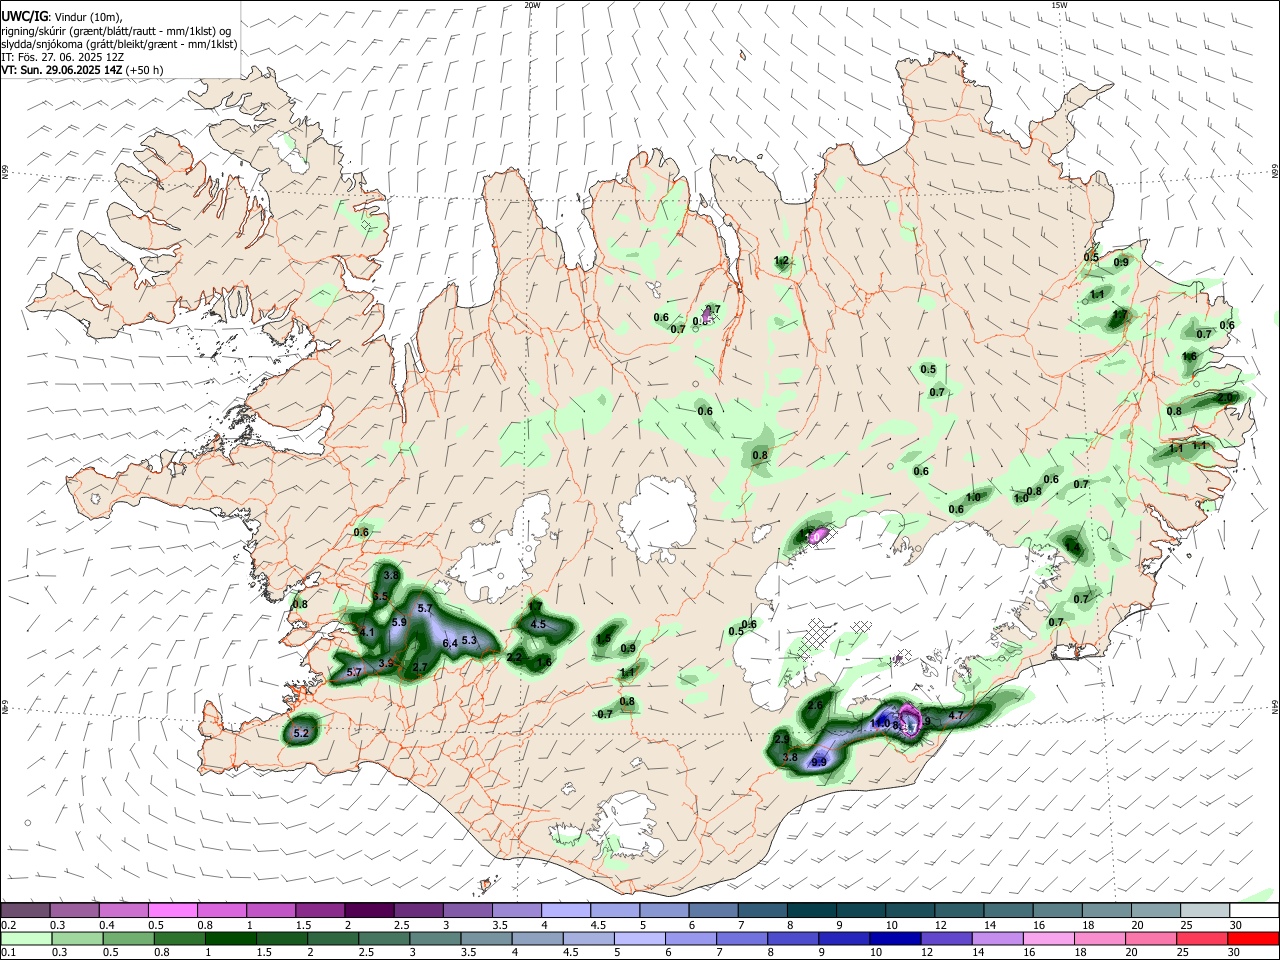
Task: Click the 4.5 precipitation value on the map
Action: click(538, 624)
